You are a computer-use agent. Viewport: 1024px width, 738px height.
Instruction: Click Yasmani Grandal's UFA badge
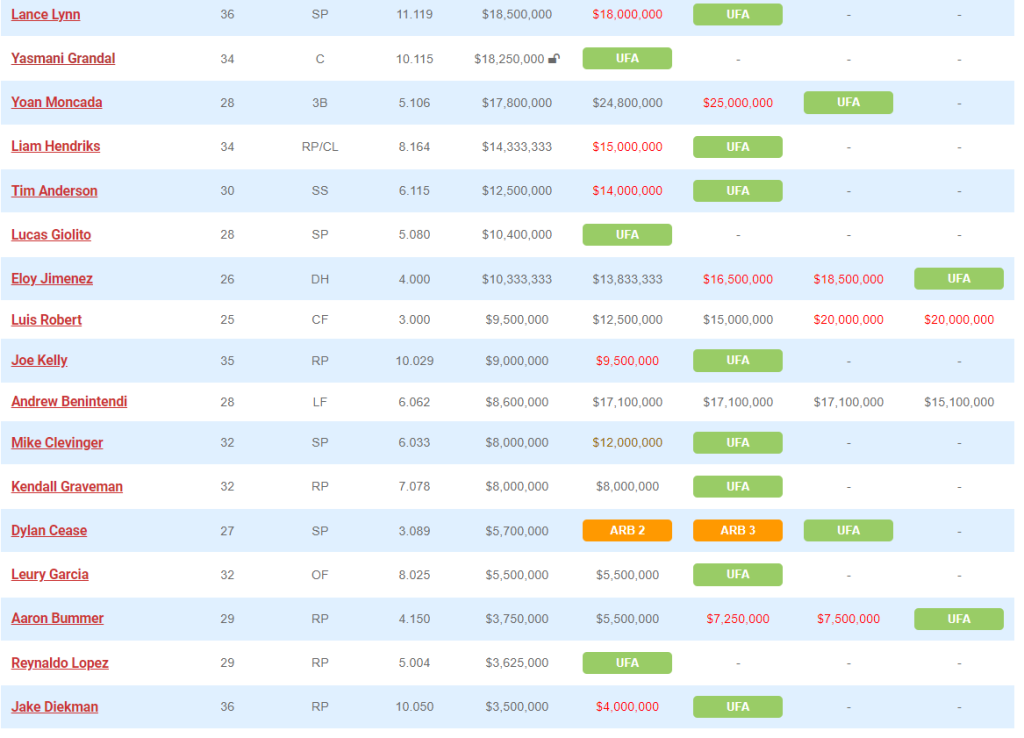pyautogui.click(x=627, y=58)
